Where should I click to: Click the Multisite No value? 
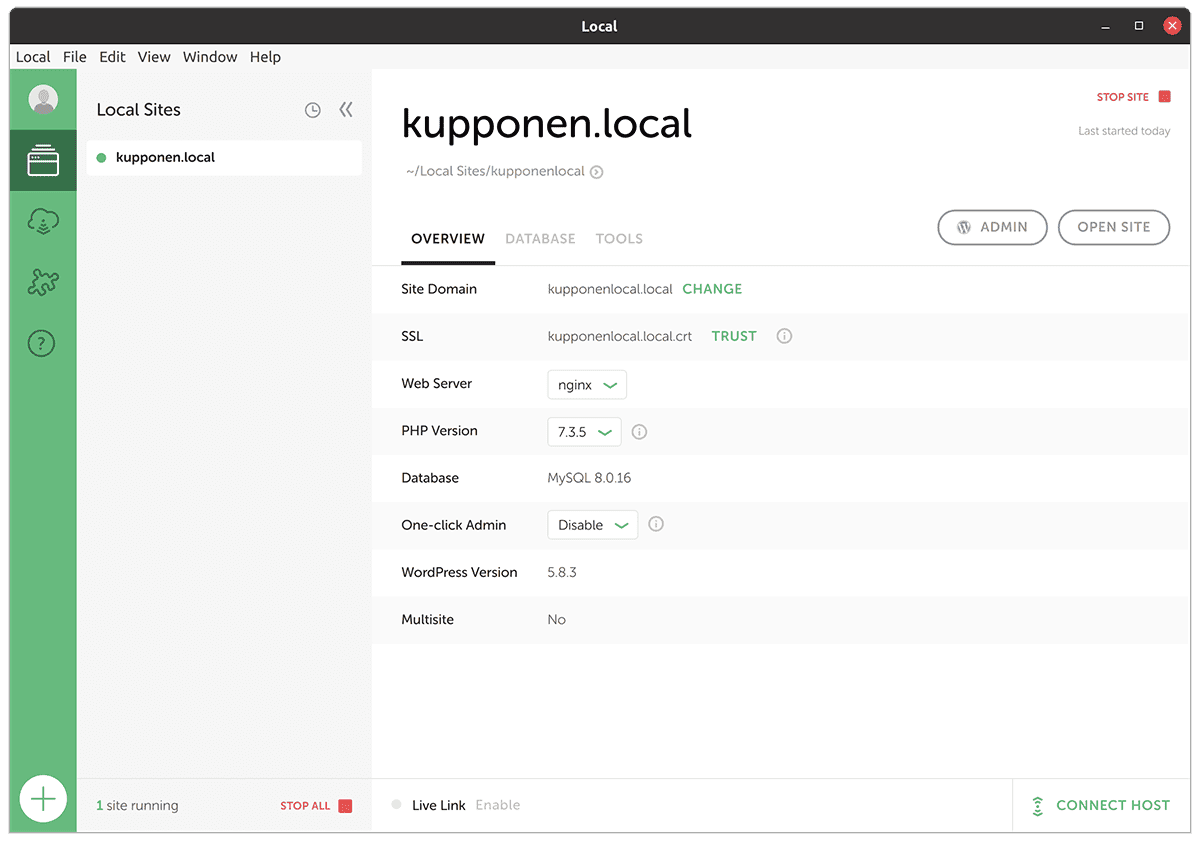click(557, 620)
